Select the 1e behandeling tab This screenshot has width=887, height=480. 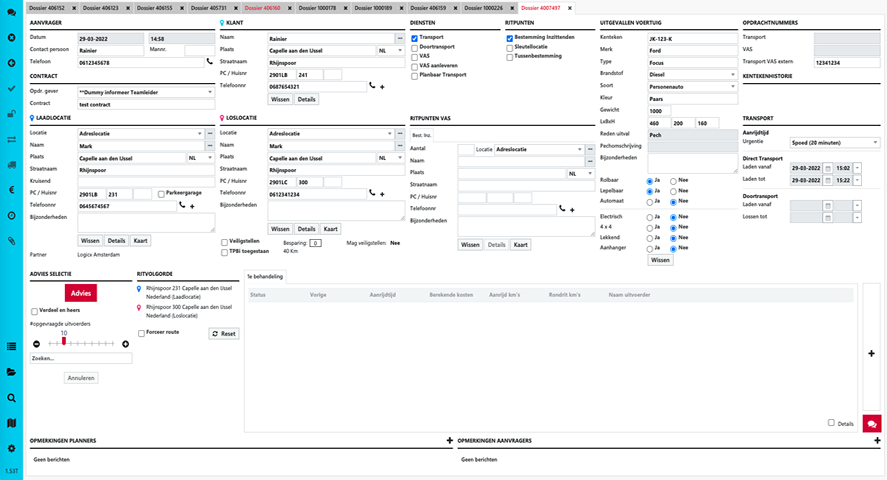coord(265,276)
